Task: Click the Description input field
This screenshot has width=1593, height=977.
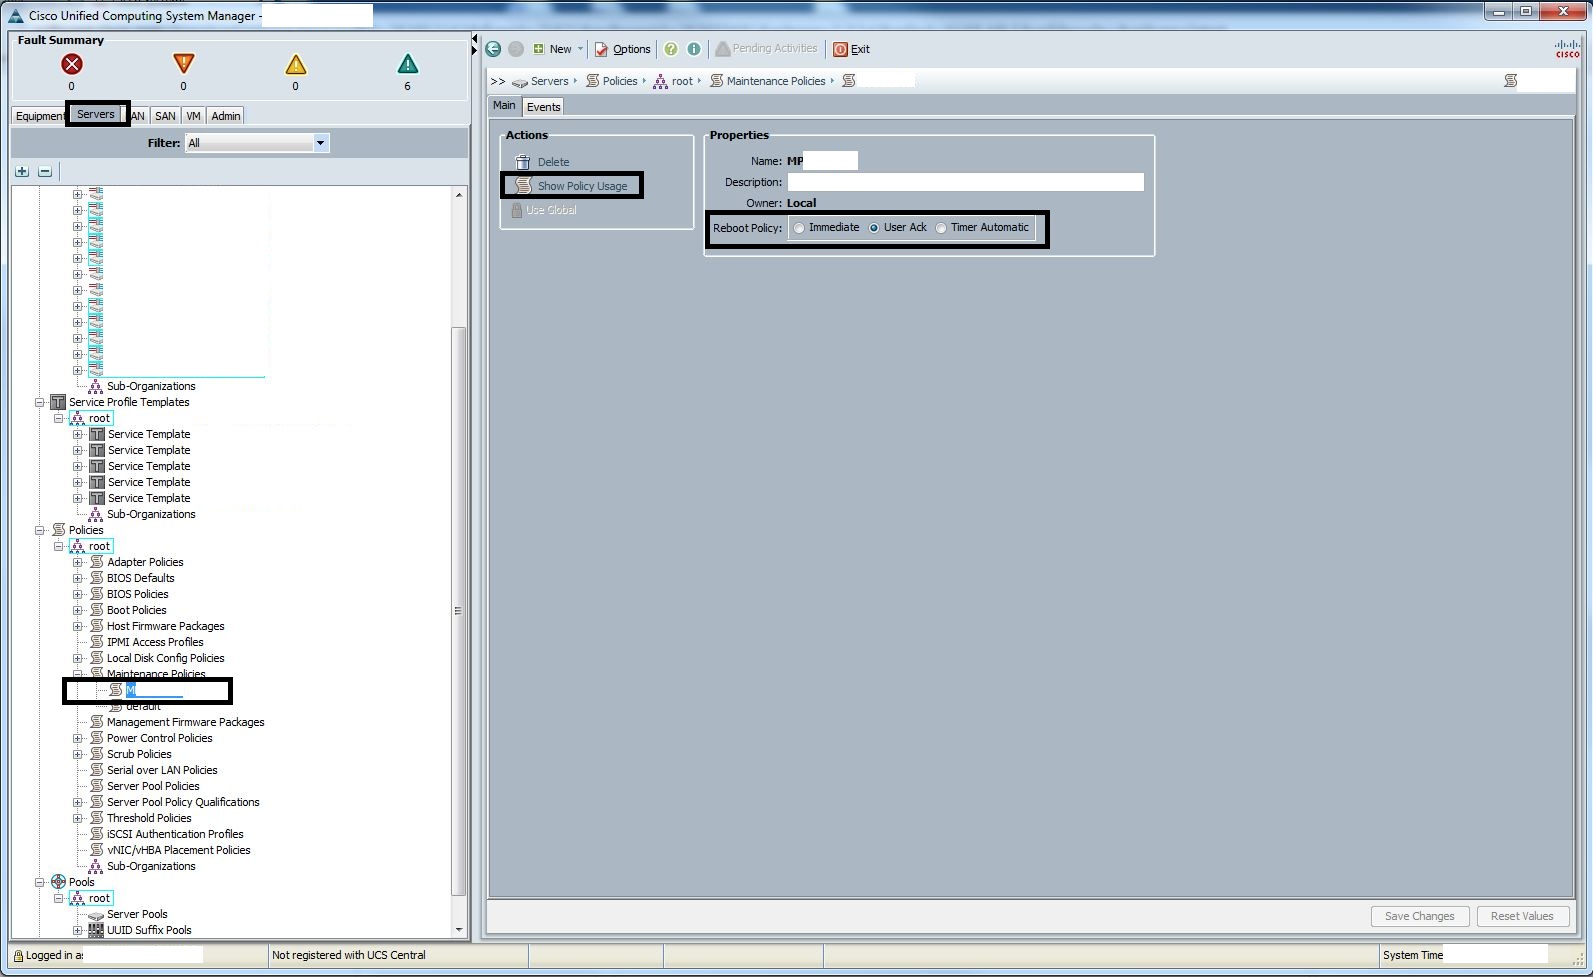Action: click(965, 182)
